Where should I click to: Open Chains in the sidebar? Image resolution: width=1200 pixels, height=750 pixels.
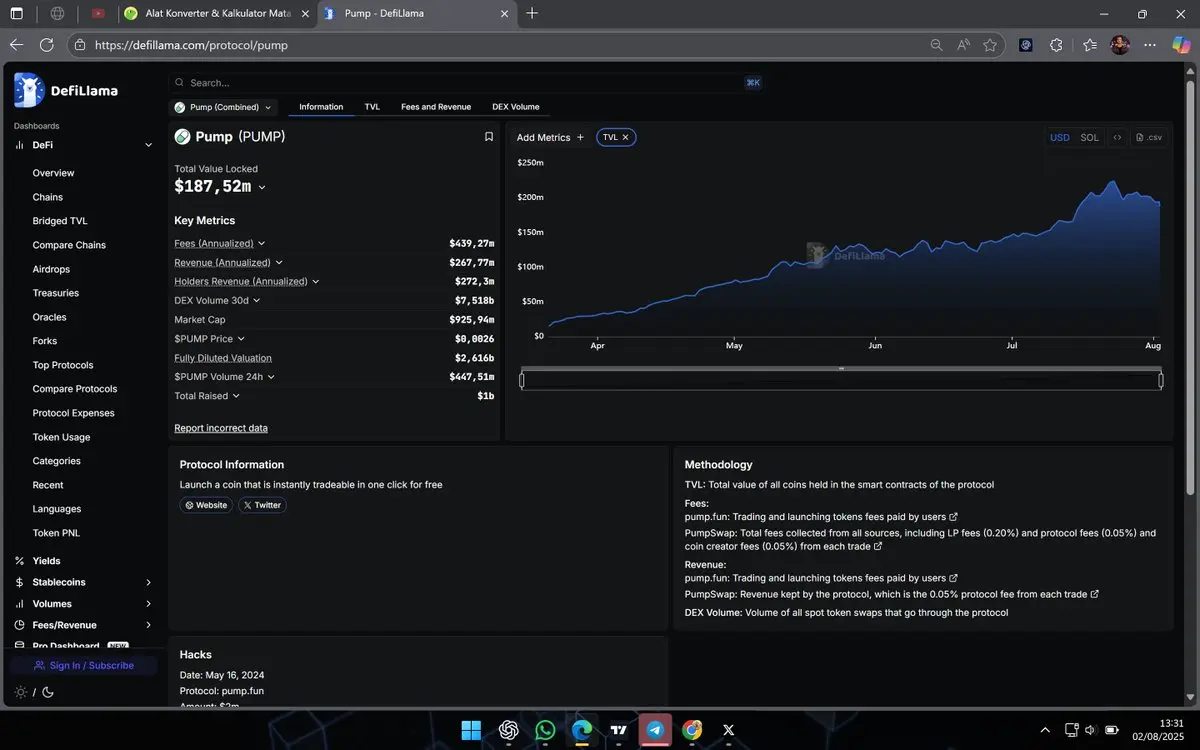(48, 197)
